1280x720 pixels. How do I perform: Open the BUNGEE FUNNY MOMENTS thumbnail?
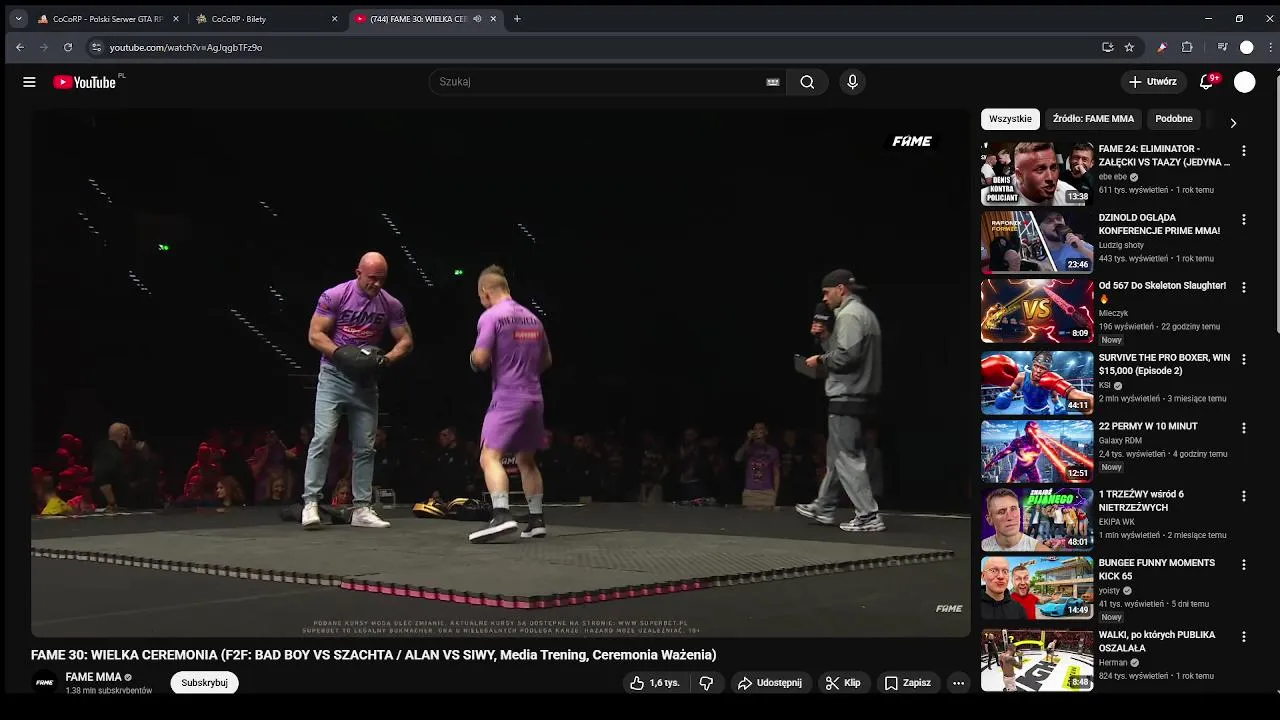tap(1037, 588)
